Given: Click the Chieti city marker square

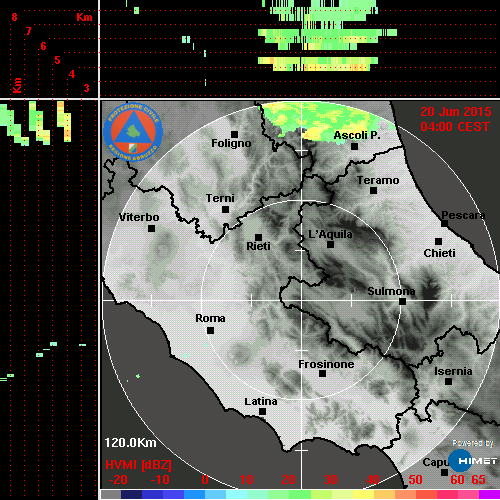Looking at the screenshot, I should [438, 241].
